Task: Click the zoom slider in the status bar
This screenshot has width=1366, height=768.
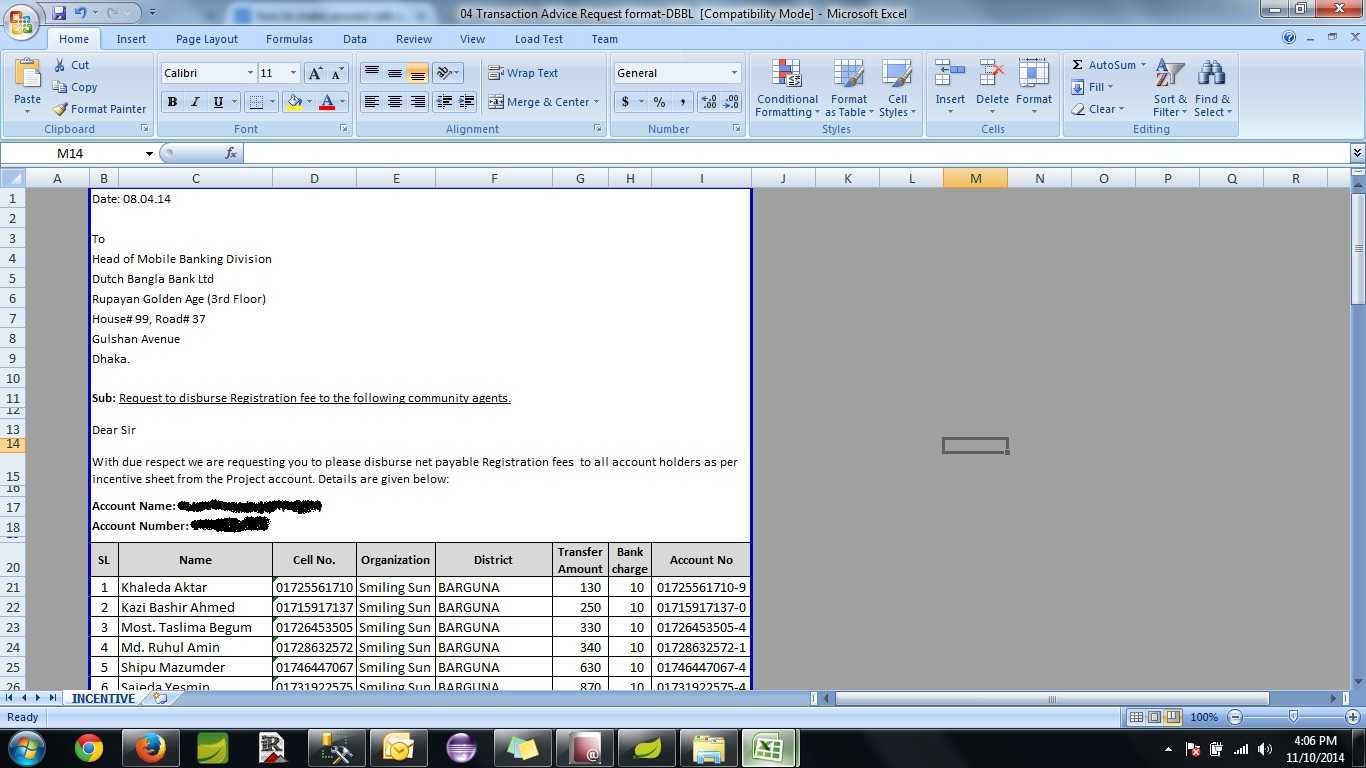Action: coord(1294,717)
